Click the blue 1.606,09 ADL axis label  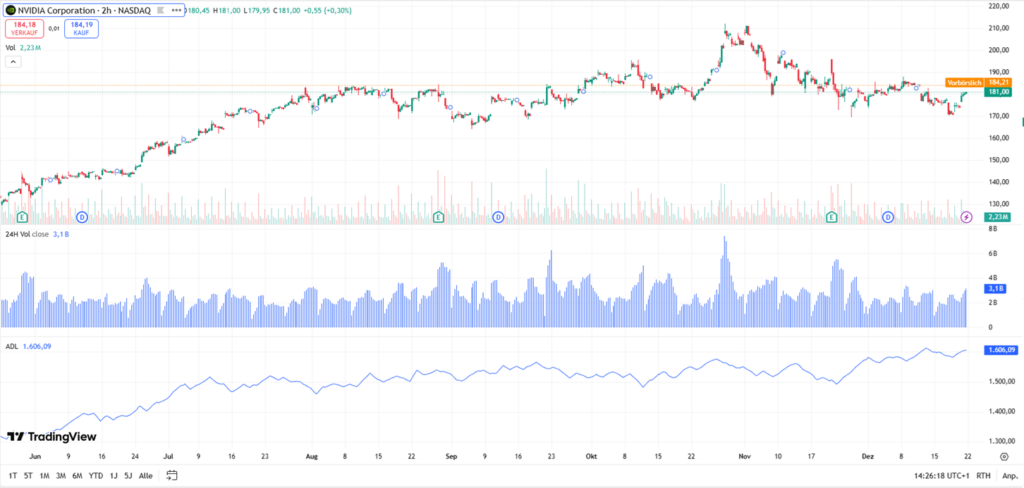pos(1000,350)
